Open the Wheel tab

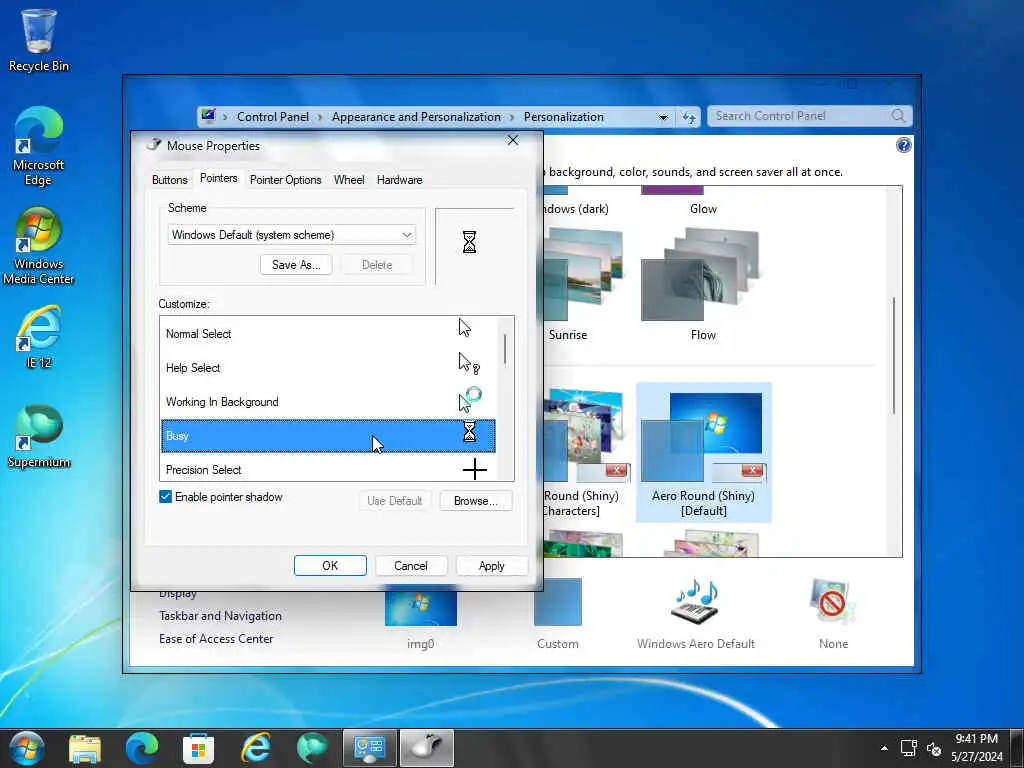point(349,180)
